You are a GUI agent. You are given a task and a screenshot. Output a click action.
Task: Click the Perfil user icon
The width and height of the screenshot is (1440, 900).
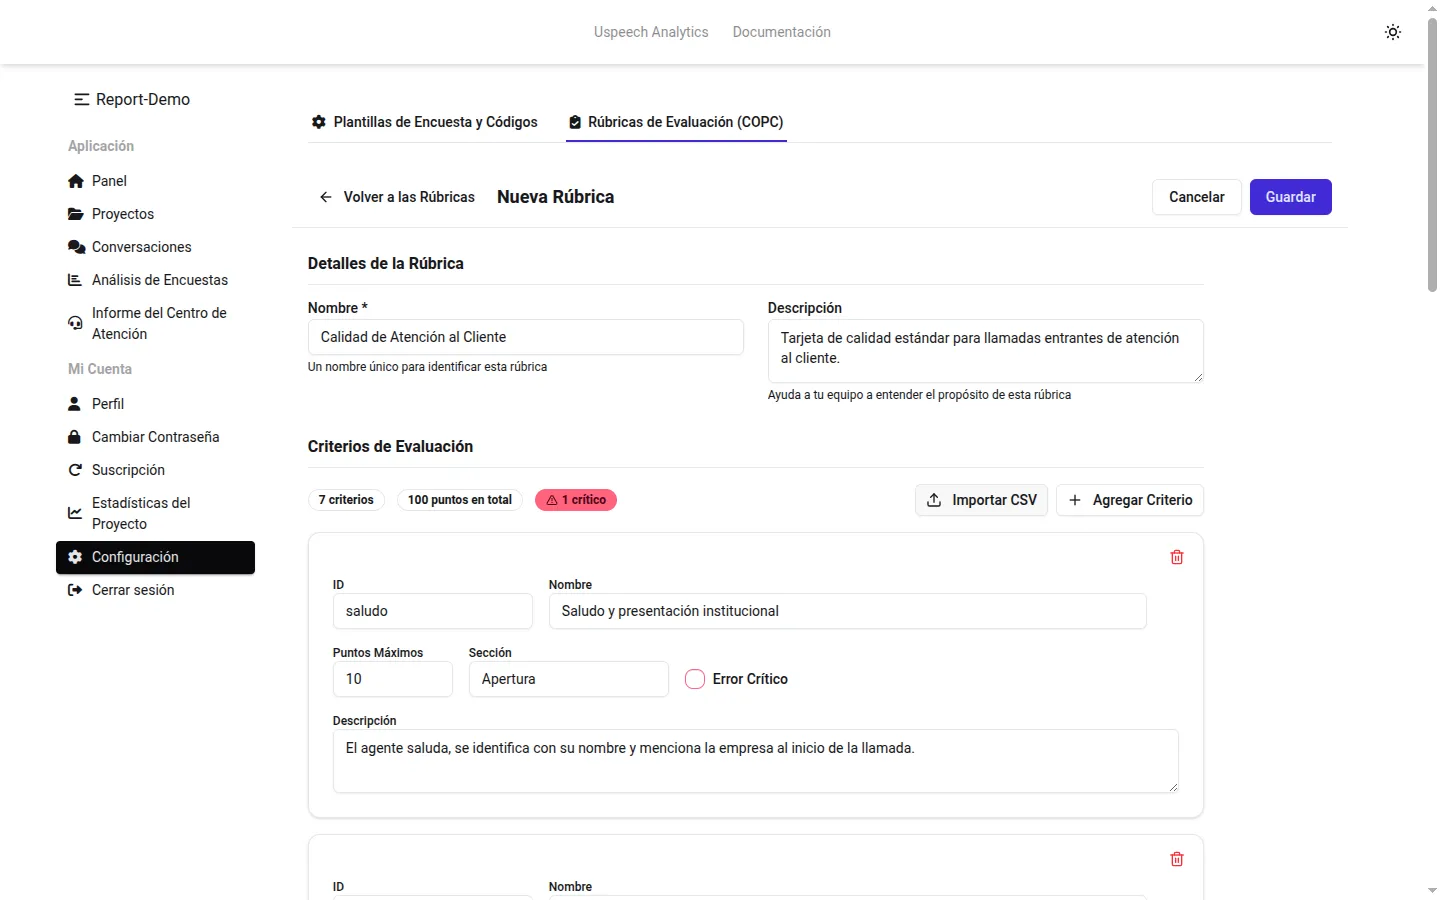74,404
